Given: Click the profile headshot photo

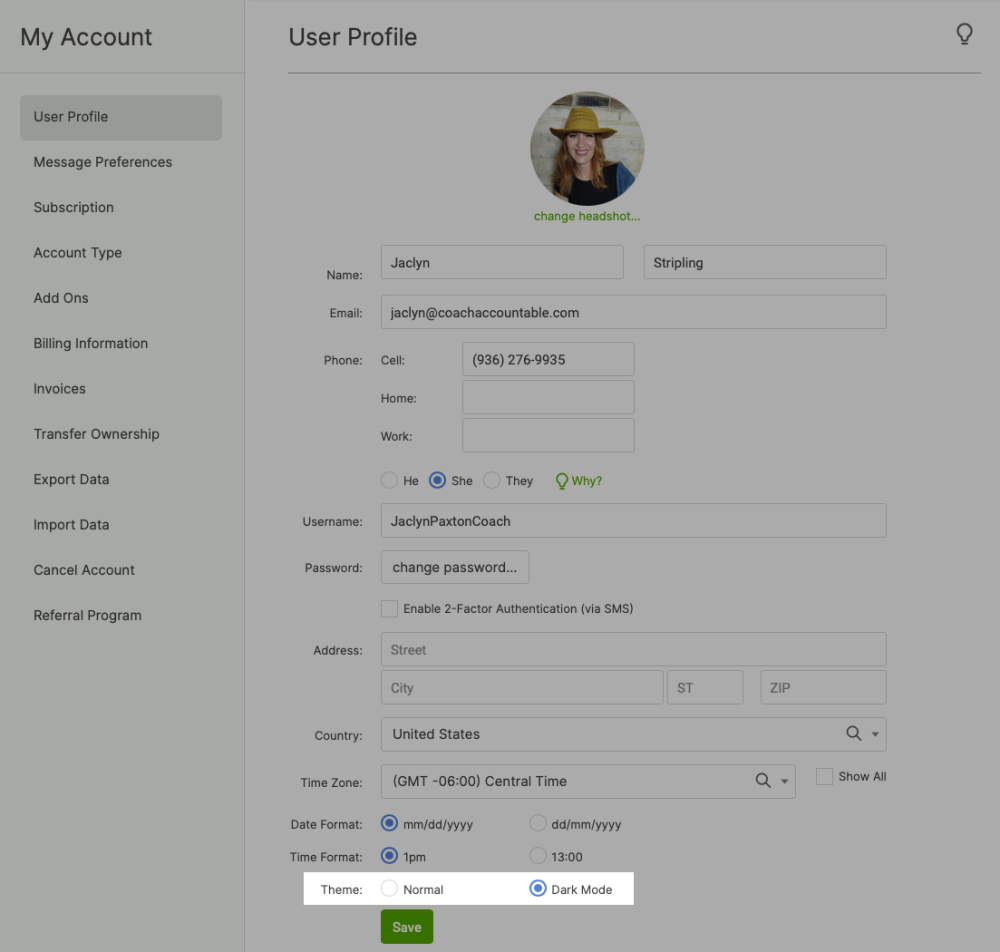Looking at the screenshot, I should tap(587, 149).
